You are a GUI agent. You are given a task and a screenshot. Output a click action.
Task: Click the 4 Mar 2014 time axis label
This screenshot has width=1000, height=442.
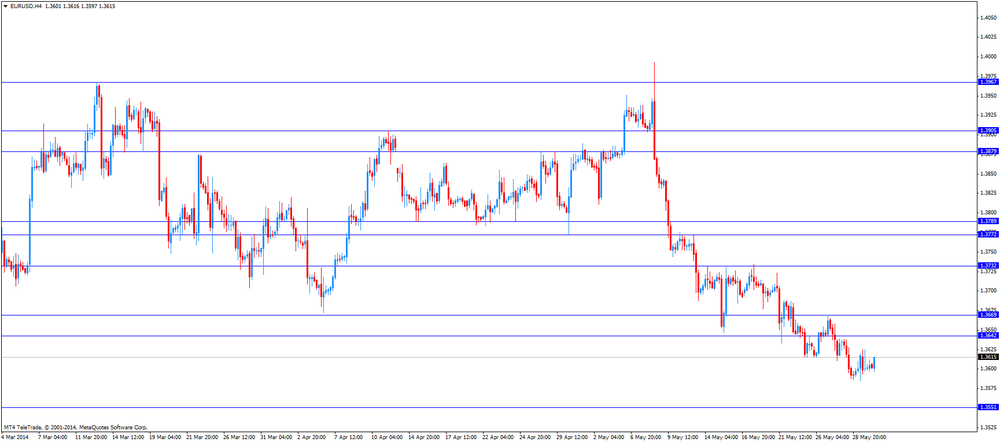[x=15, y=438]
